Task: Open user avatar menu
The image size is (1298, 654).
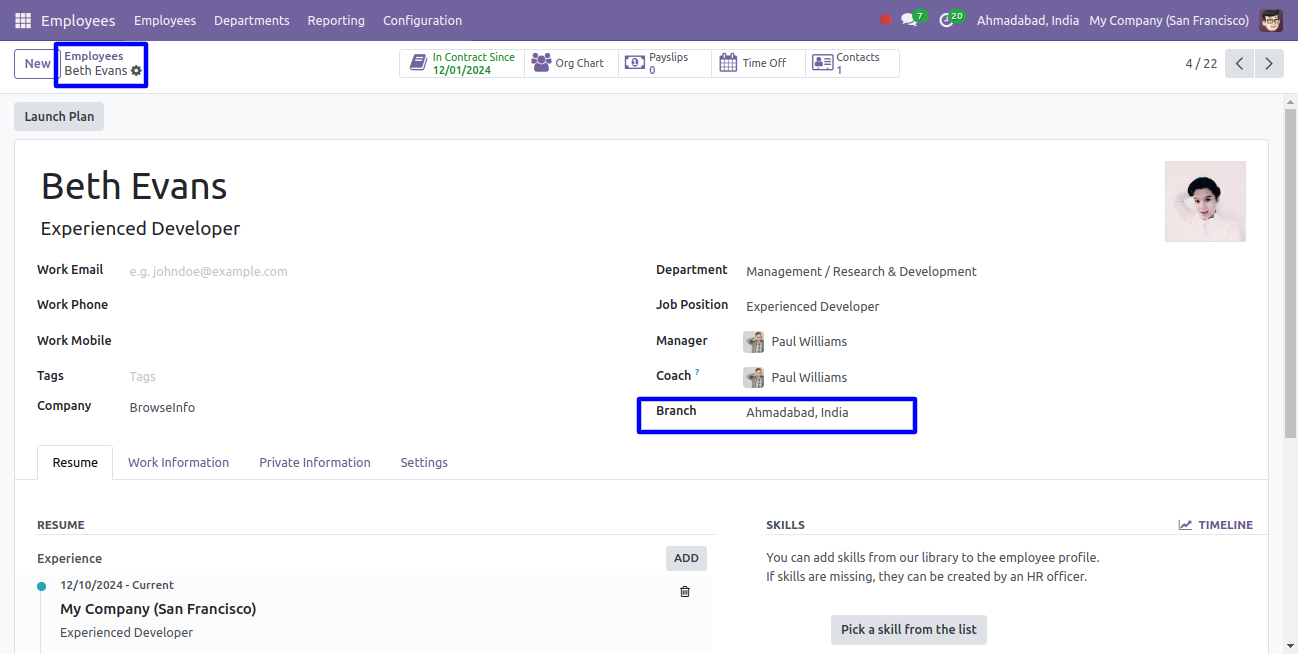Action: pyautogui.click(x=1271, y=20)
